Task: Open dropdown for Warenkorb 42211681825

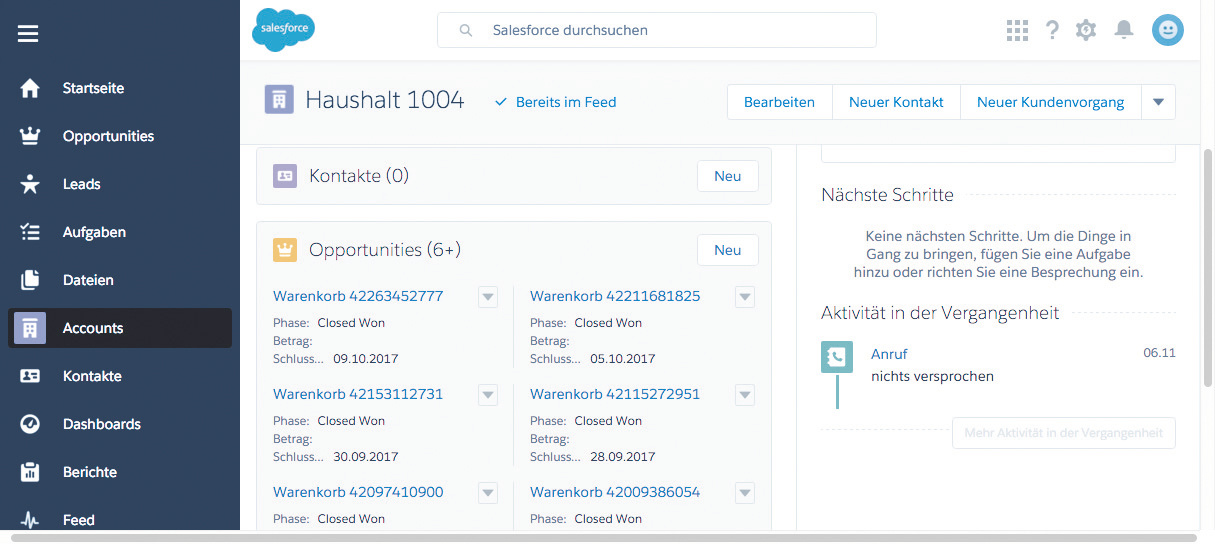Action: point(744,297)
